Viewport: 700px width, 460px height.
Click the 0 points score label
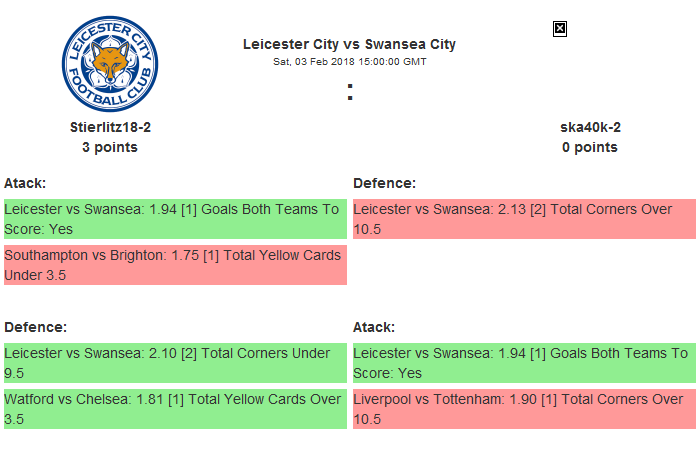point(590,147)
